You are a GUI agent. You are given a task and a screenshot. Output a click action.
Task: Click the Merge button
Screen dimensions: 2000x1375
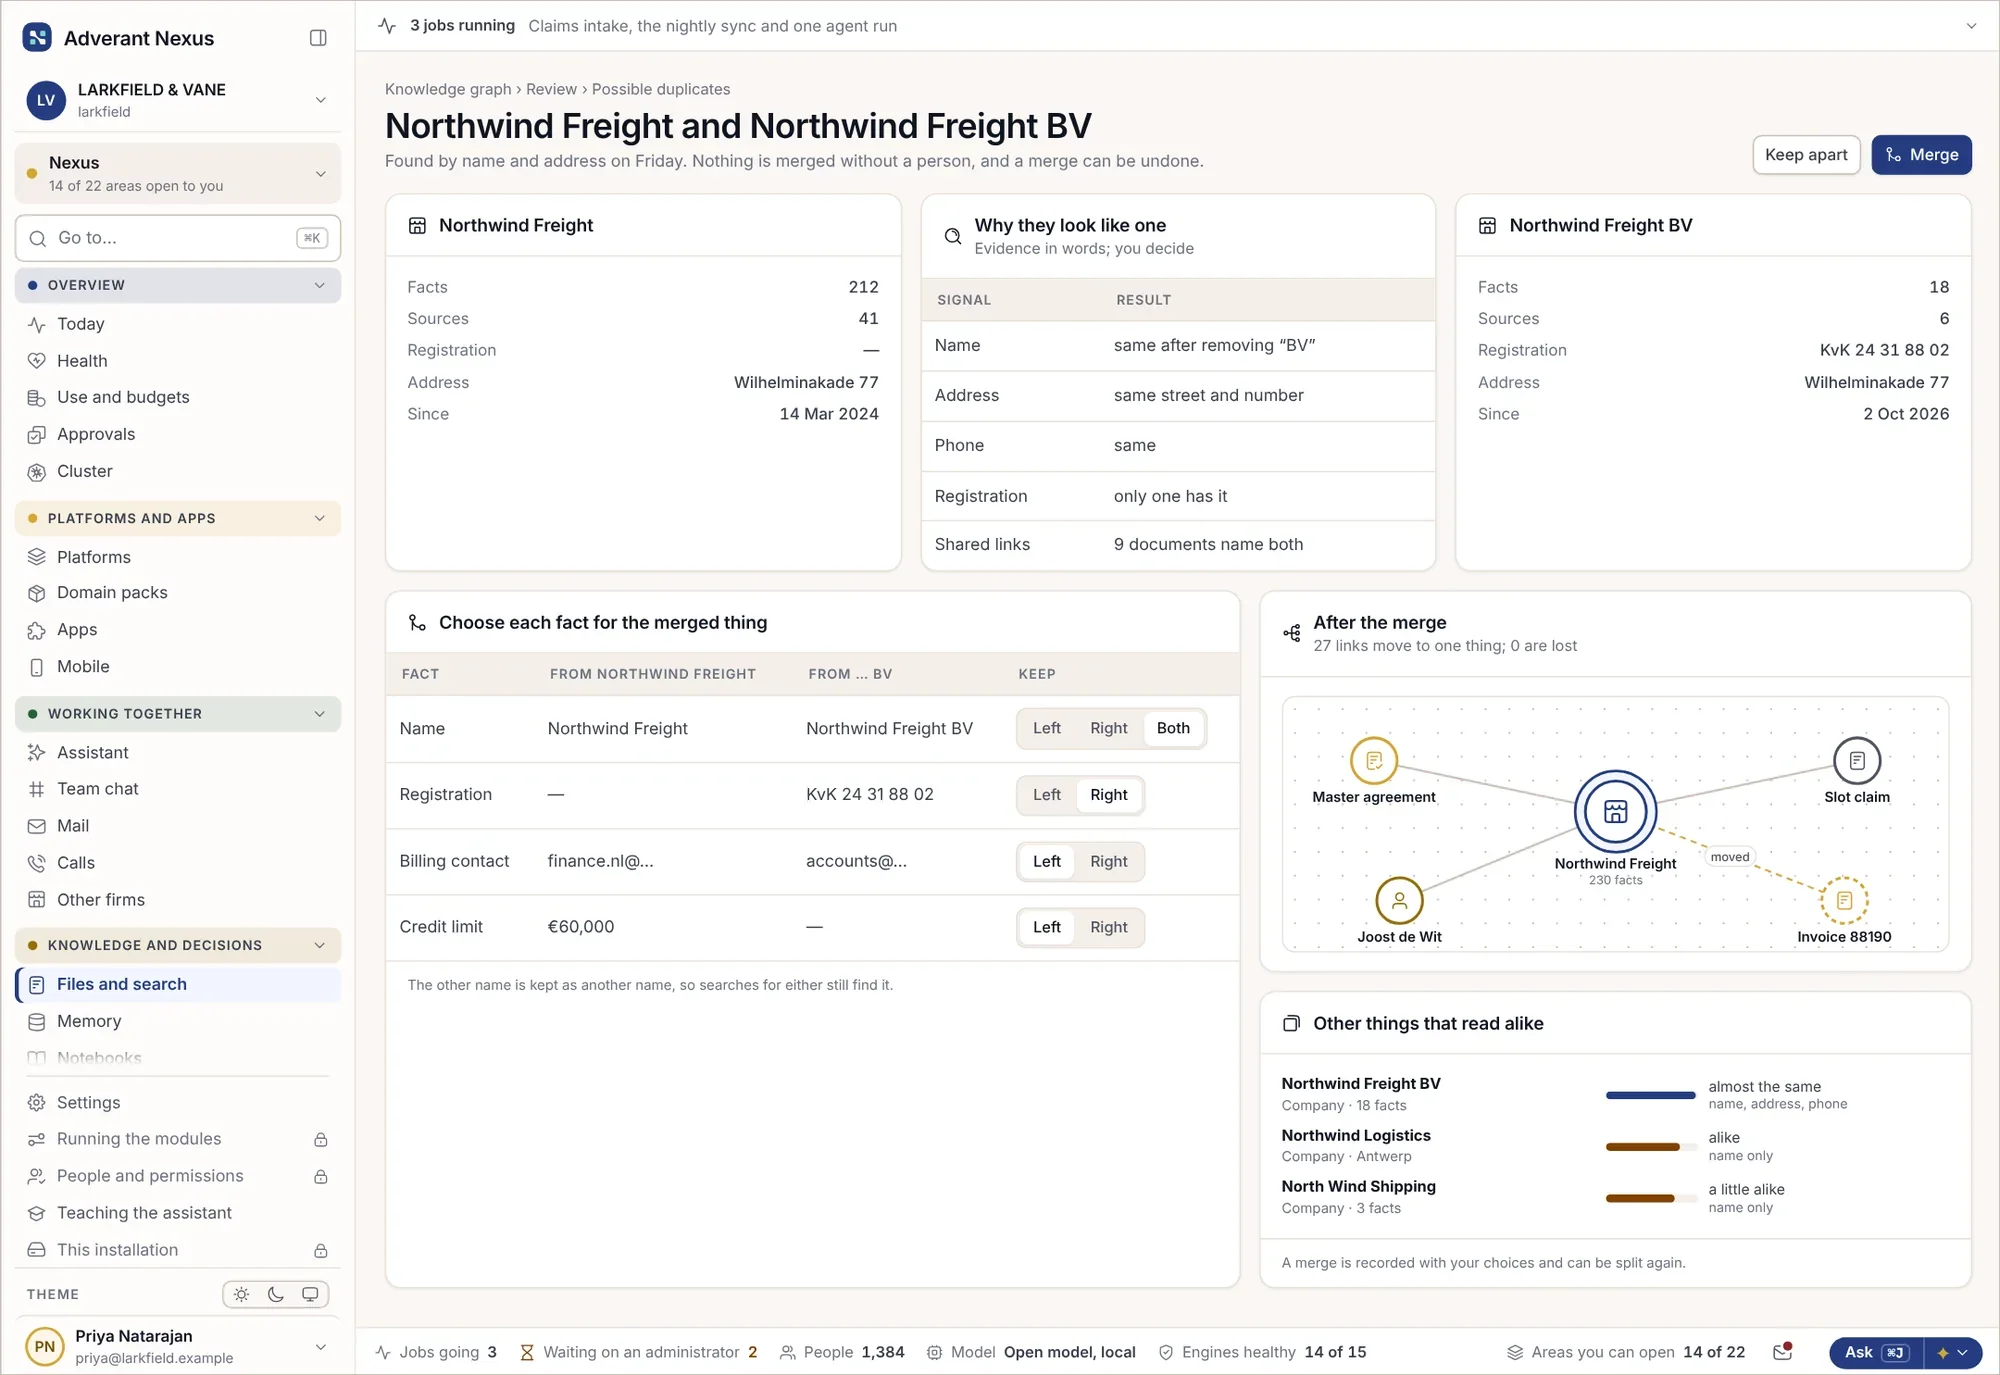tap(1921, 155)
